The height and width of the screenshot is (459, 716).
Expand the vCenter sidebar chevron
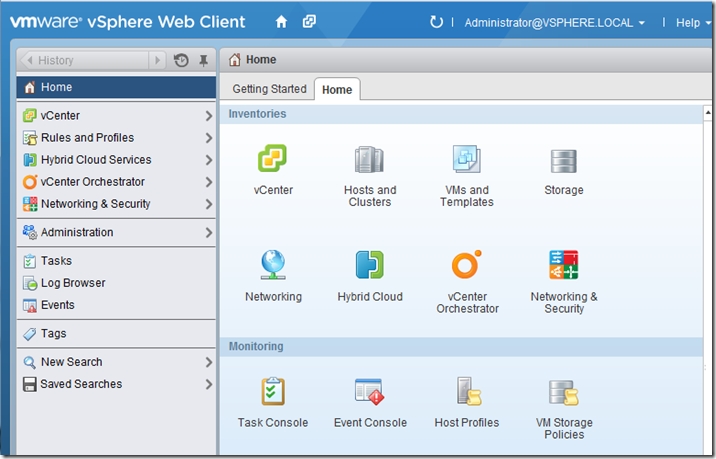[x=209, y=116]
